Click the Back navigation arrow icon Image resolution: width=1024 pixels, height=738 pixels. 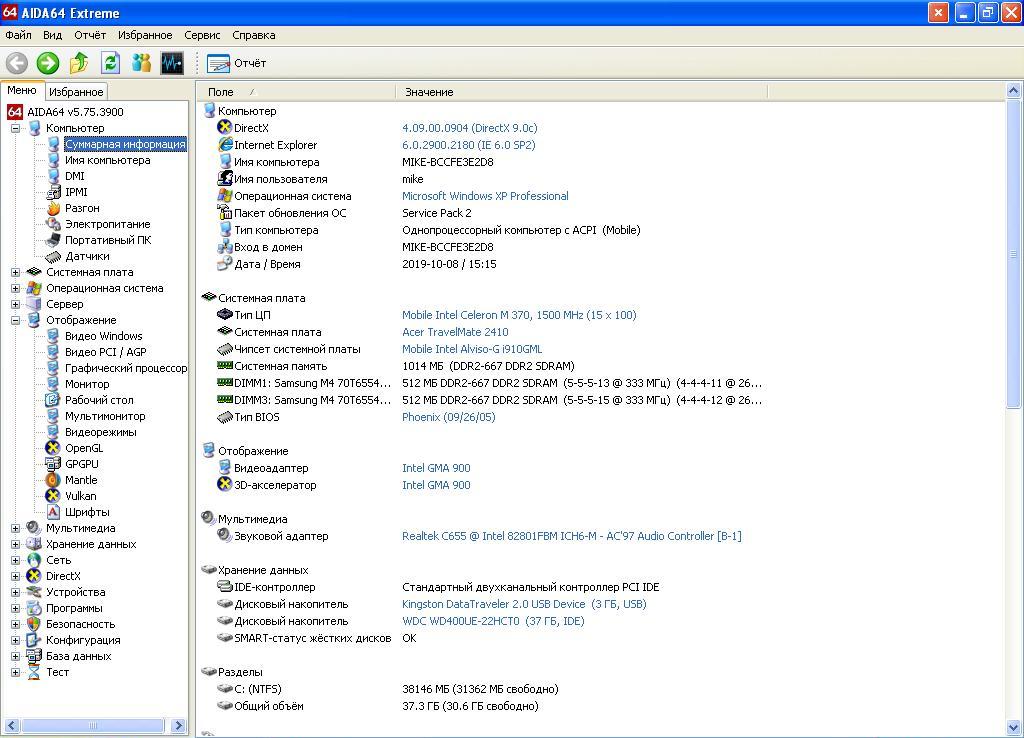pos(17,63)
